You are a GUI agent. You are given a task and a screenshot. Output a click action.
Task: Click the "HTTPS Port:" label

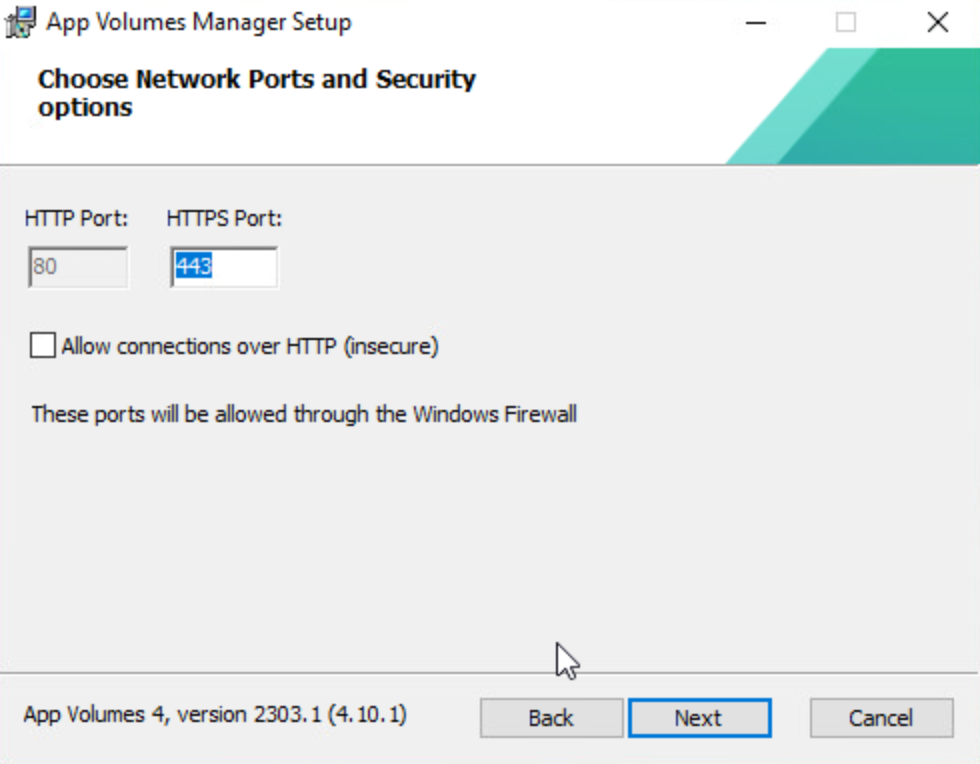[x=224, y=218]
